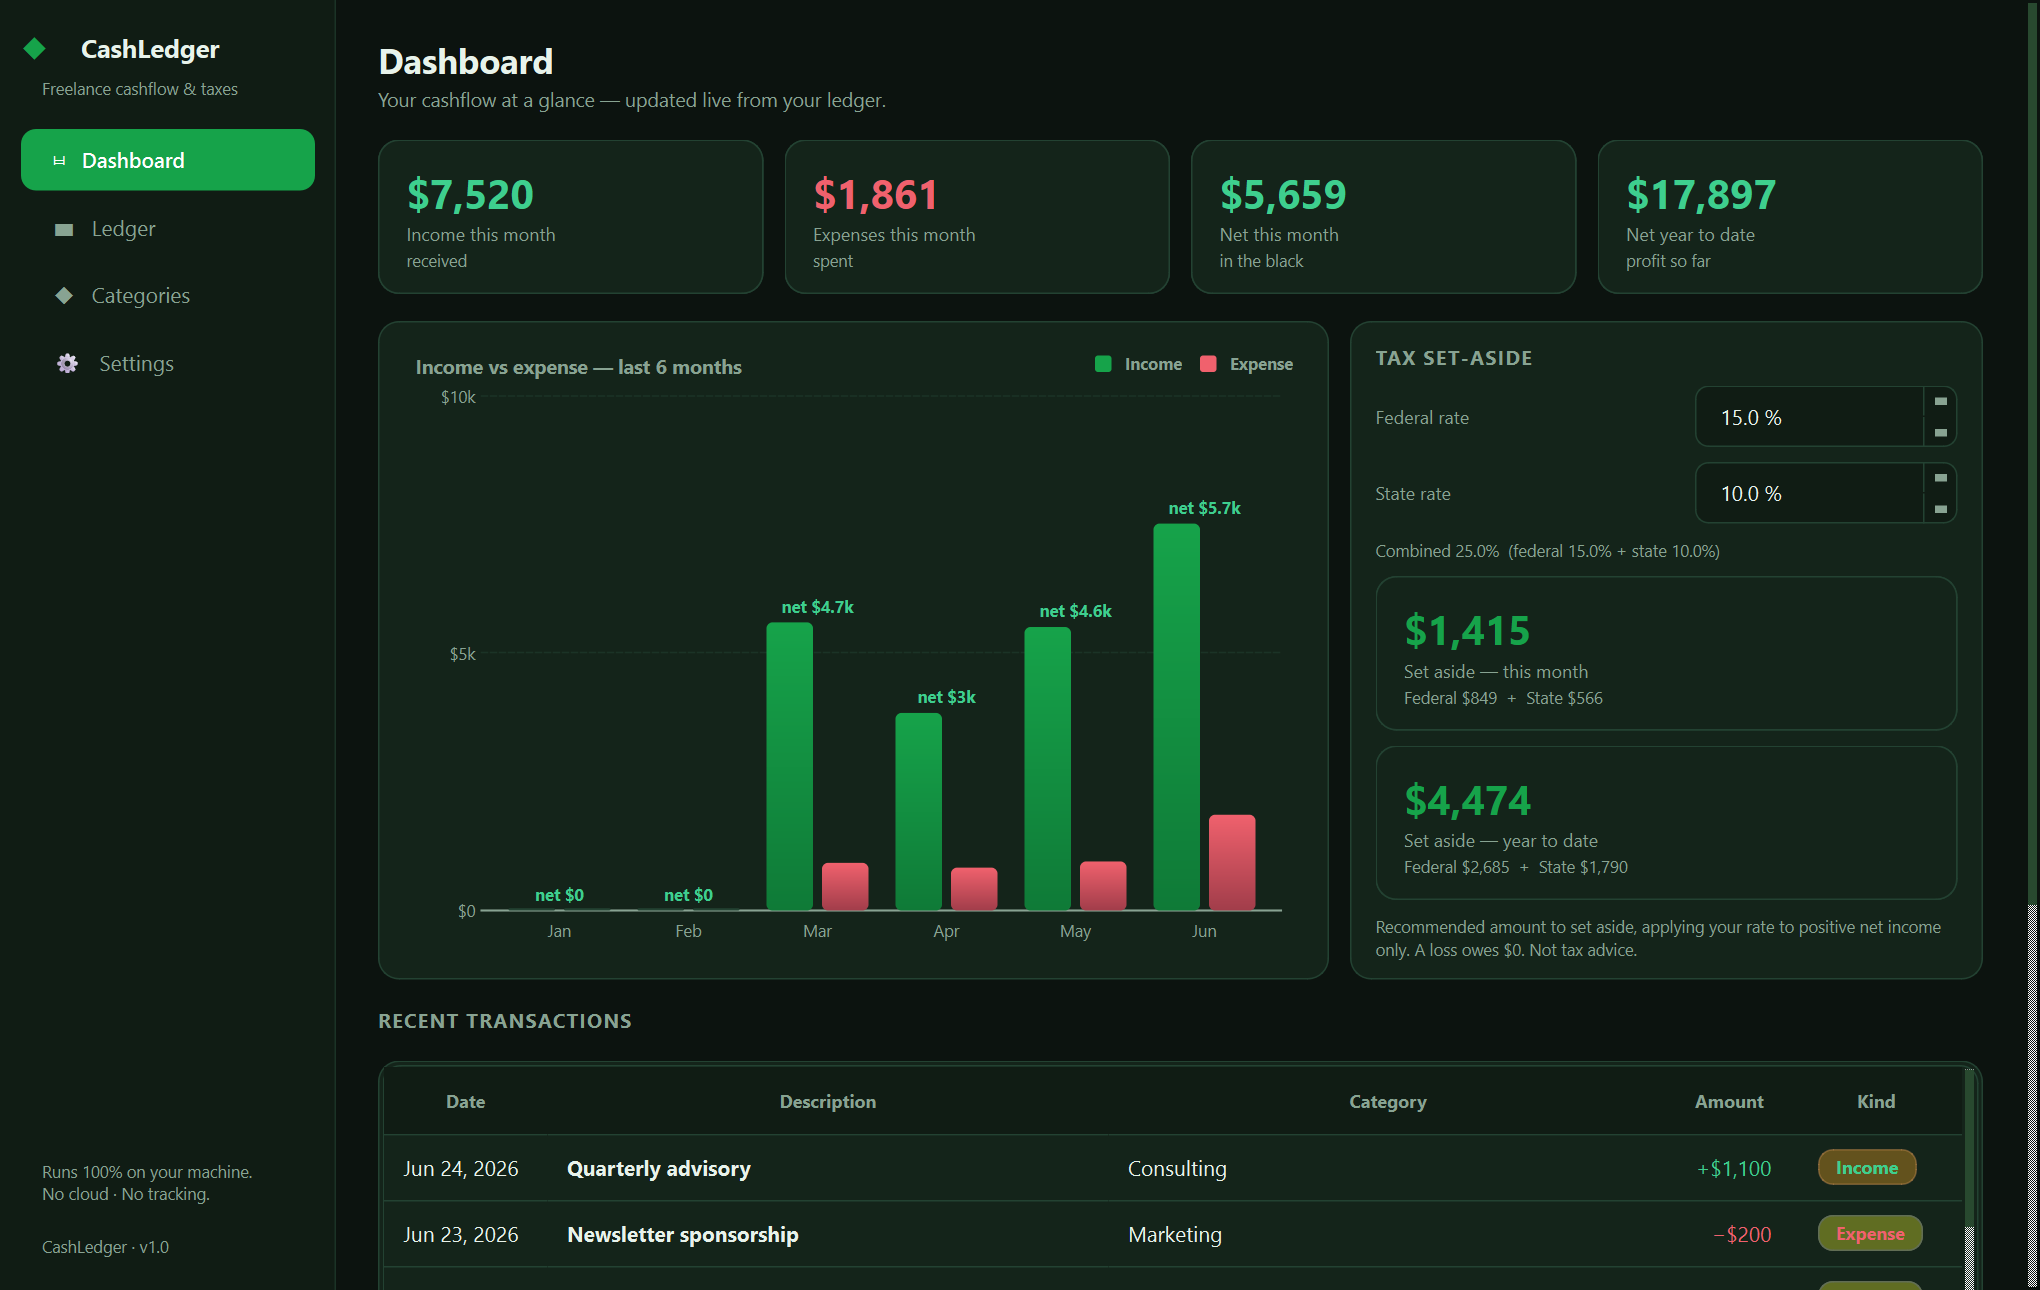2040x1290 pixels.
Task: Click the $1,415 set aside this month card
Action: coord(1666,653)
